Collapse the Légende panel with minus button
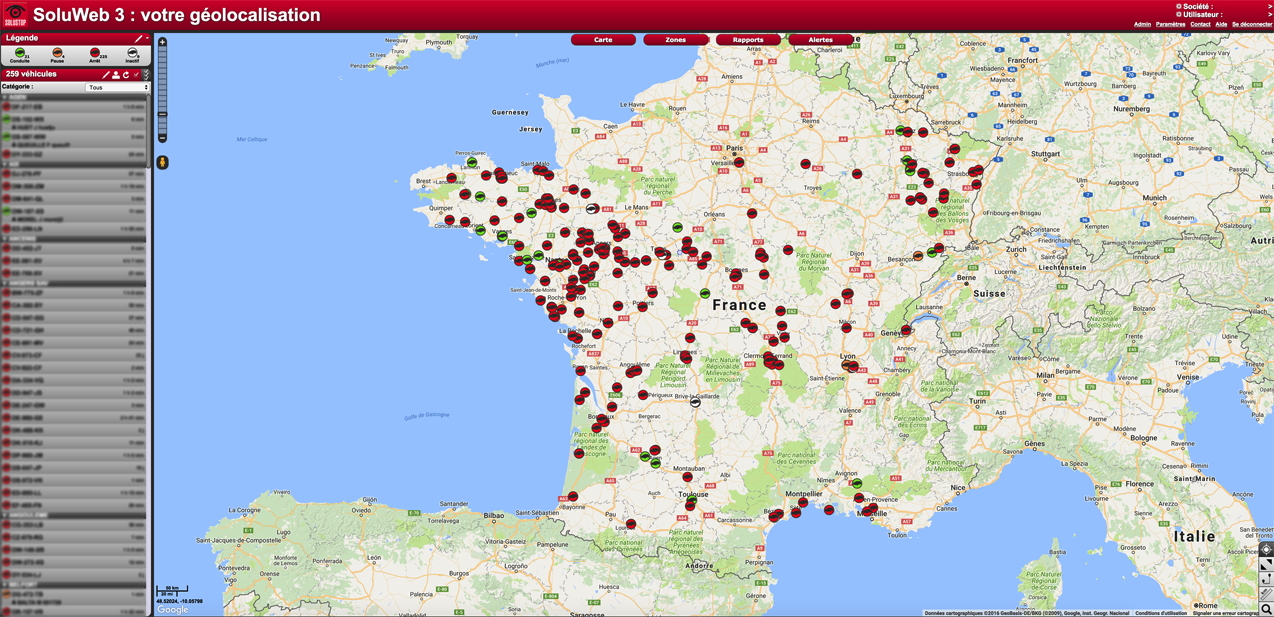Viewport: 1274px width, 617px height. pos(147,38)
